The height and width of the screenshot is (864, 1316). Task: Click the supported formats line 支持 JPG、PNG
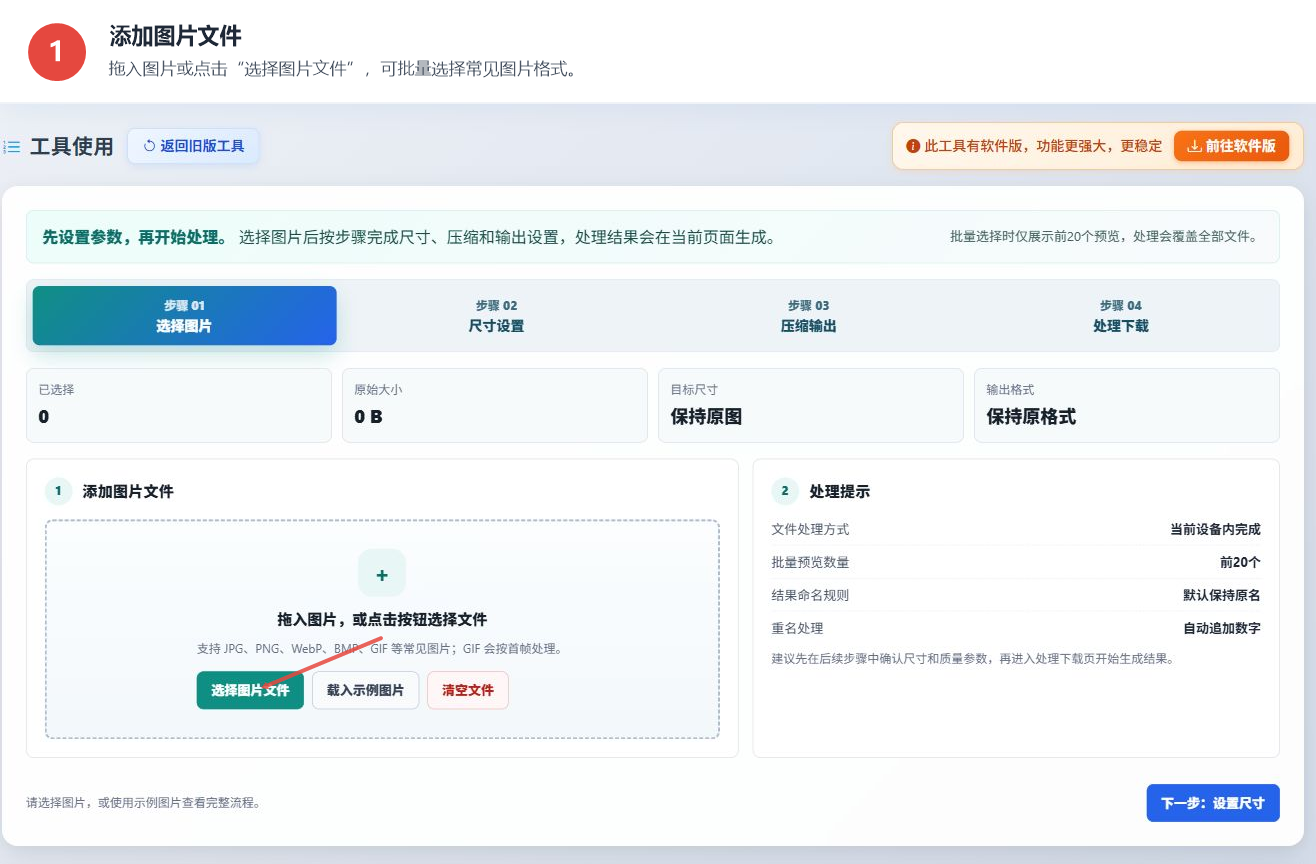point(380,648)
